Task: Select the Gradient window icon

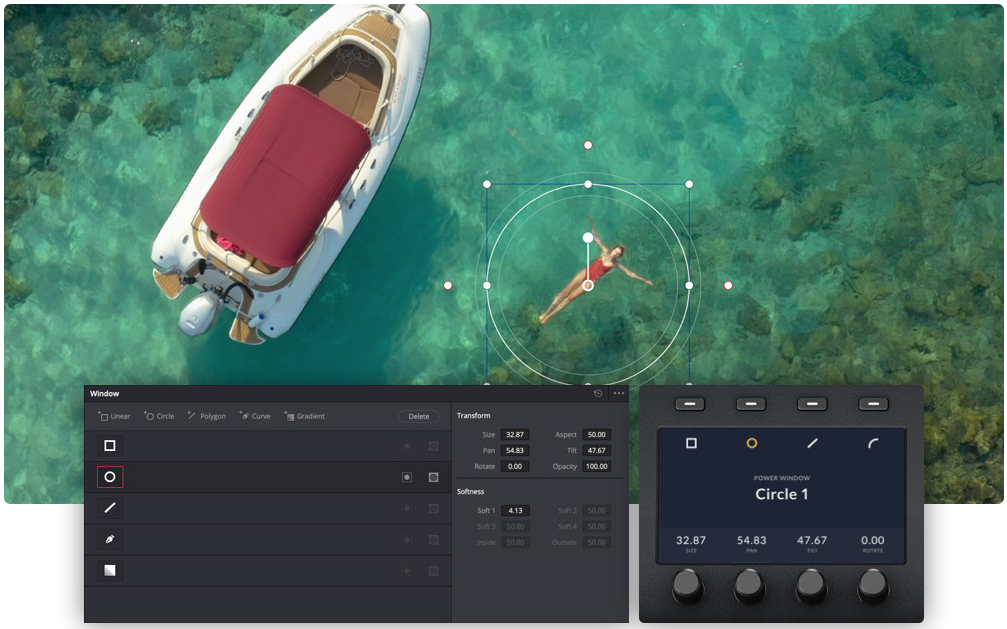Action: (110, 570)
